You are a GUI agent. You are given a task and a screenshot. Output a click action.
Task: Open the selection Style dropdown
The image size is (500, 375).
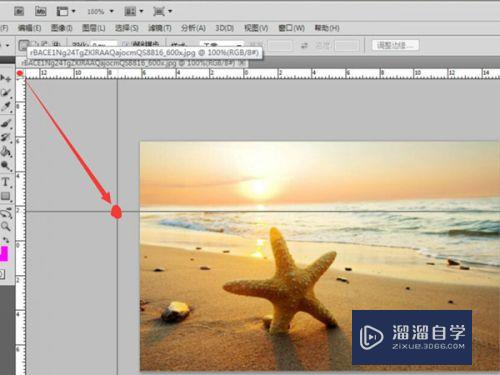point(222,45)
